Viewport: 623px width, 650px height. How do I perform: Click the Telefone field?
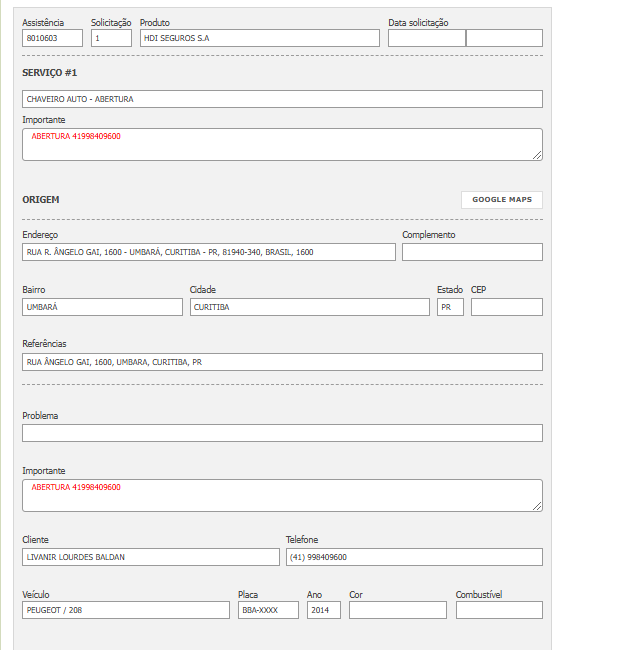click(414, 557)
